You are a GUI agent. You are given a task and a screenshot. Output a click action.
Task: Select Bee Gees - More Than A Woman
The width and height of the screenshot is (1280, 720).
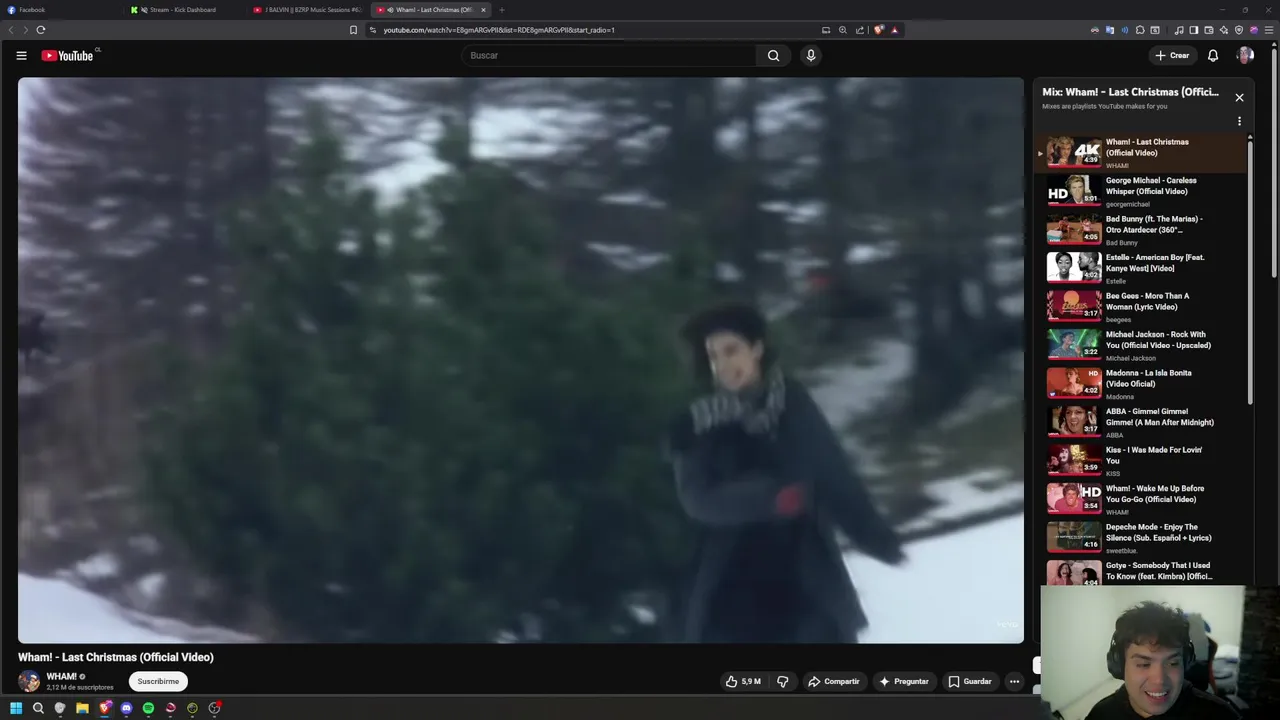tap(1142, 307)
